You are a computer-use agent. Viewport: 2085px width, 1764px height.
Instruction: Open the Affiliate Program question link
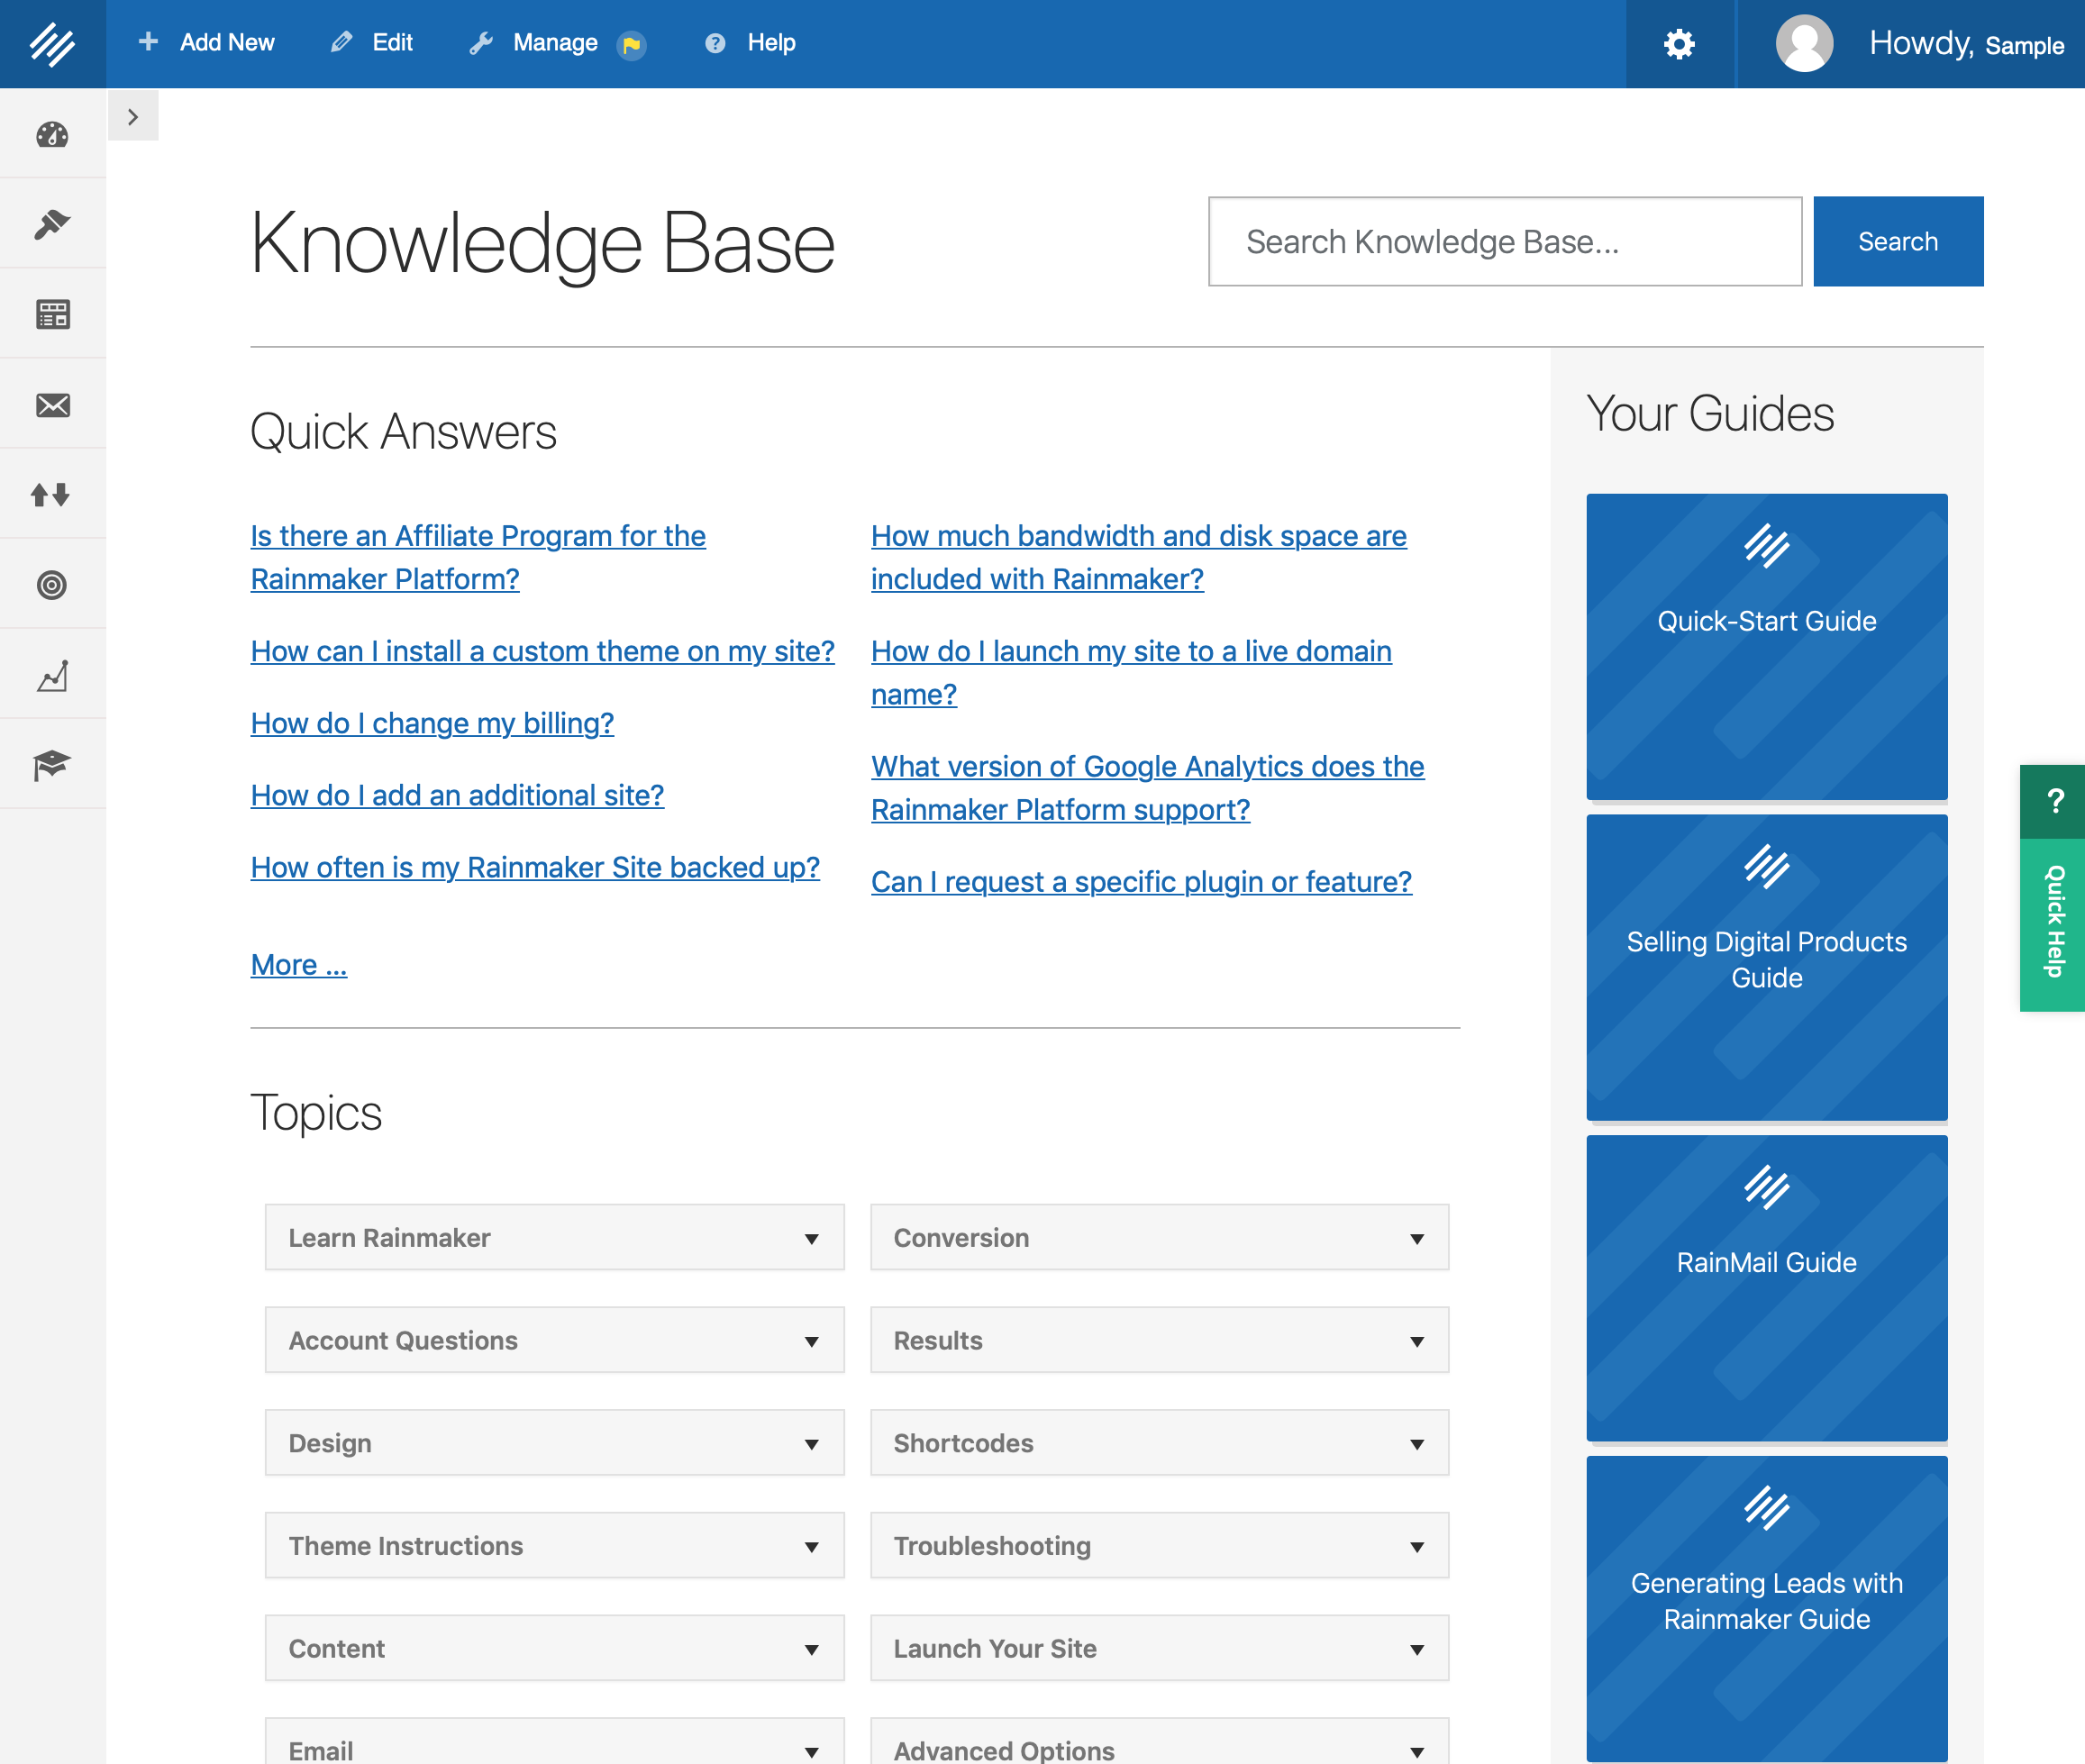click(x=478, y=557)
